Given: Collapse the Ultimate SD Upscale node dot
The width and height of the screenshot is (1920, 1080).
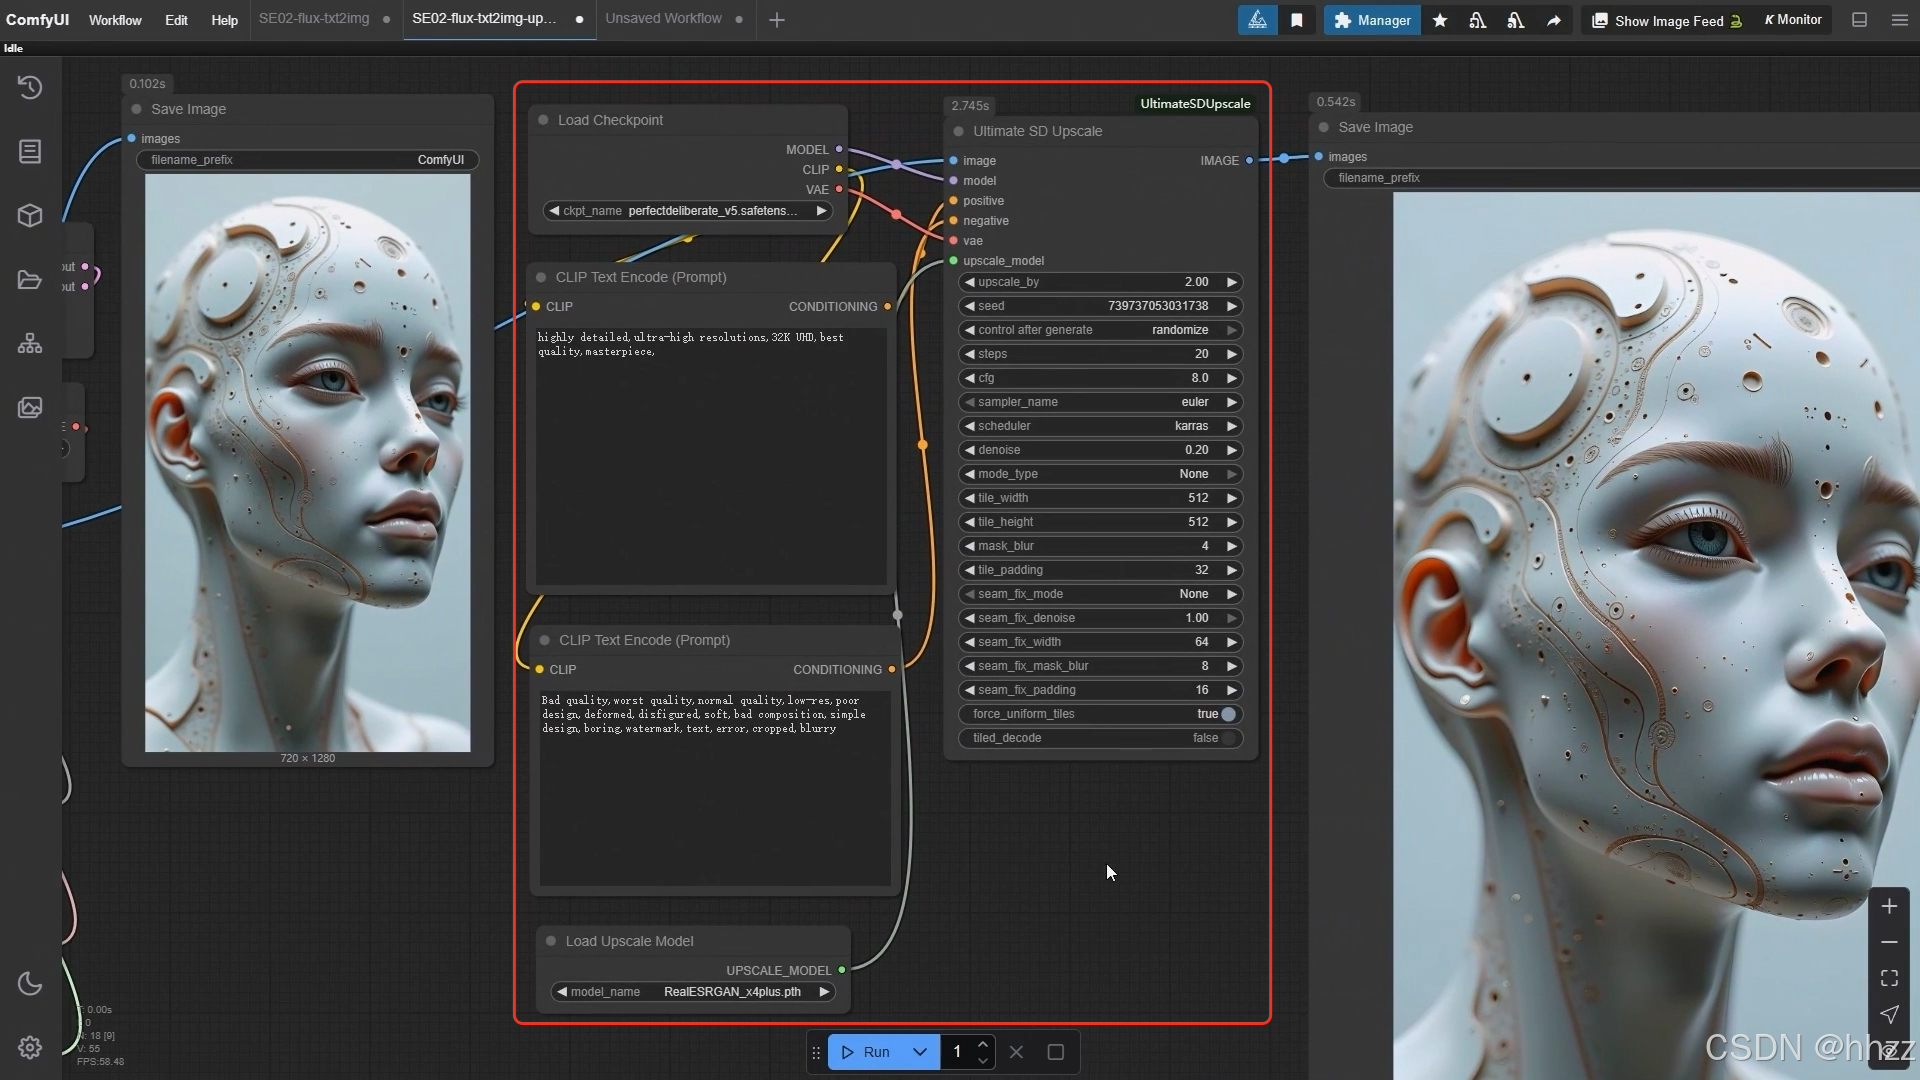Looking at the screenshot, I should point(959,131).
